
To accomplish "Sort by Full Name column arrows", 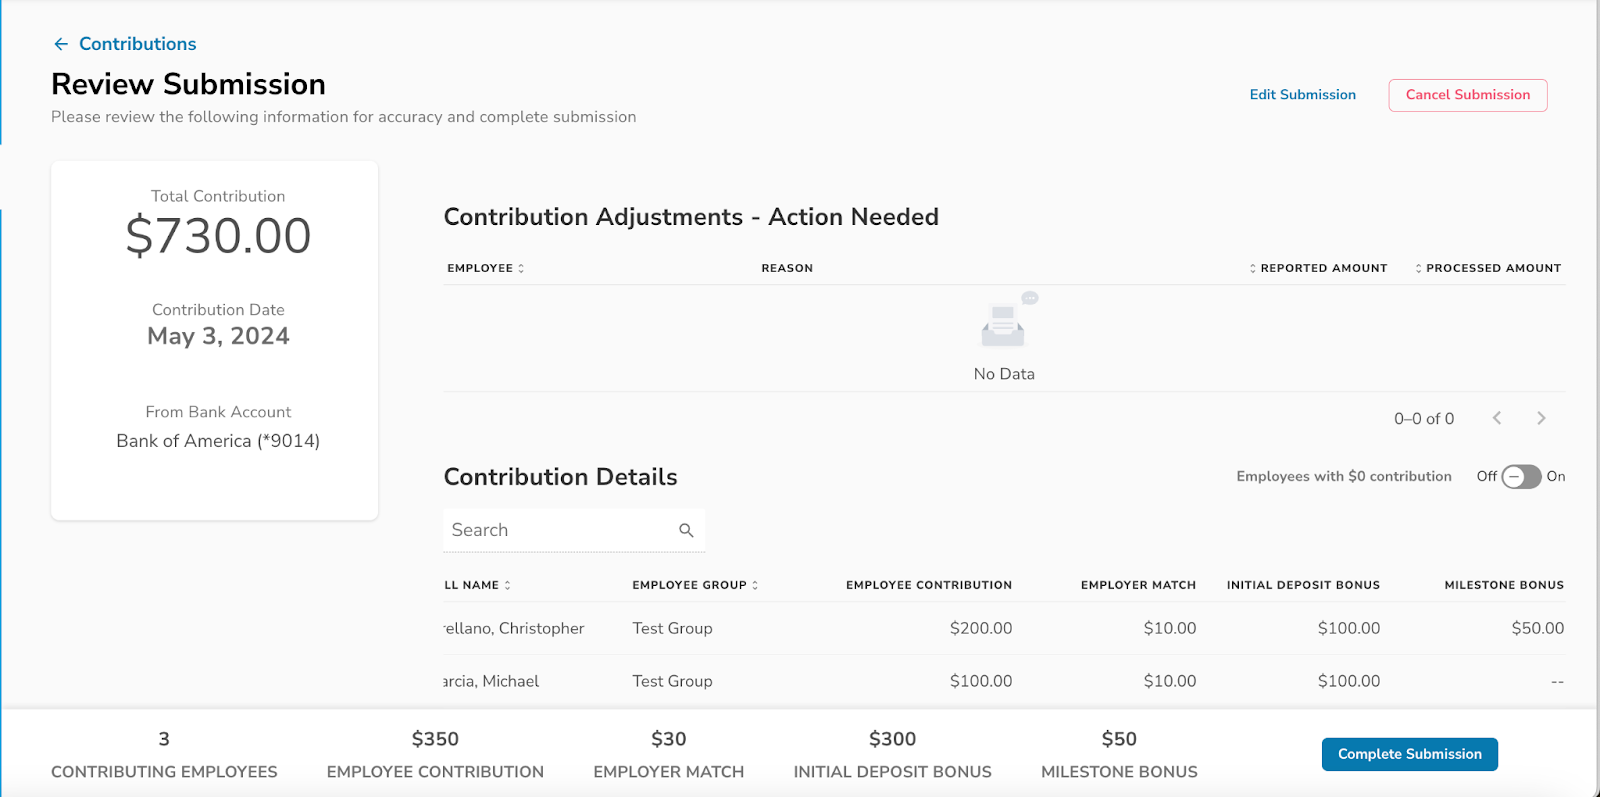I will click(508, 585).
